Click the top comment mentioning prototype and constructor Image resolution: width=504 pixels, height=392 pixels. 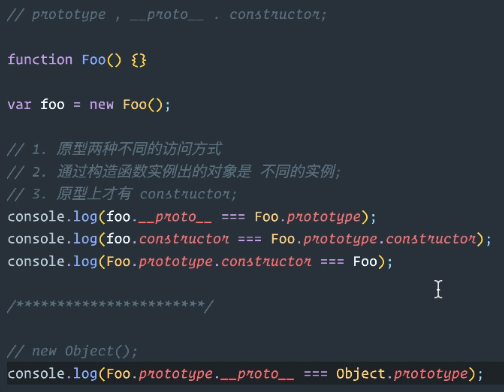(x=167, y=15)
